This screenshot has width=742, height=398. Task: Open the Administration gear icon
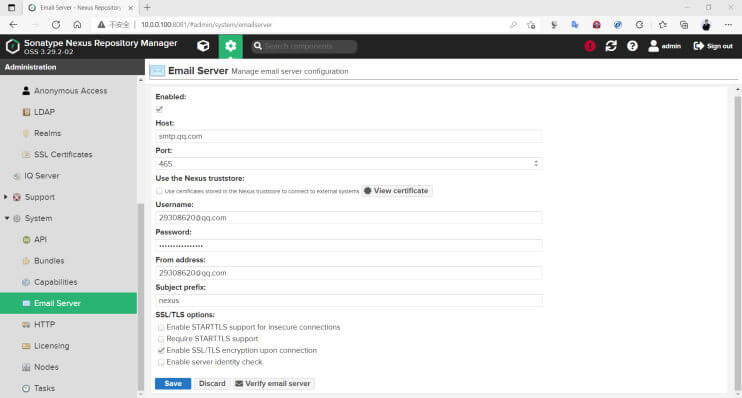click(230, 46)
